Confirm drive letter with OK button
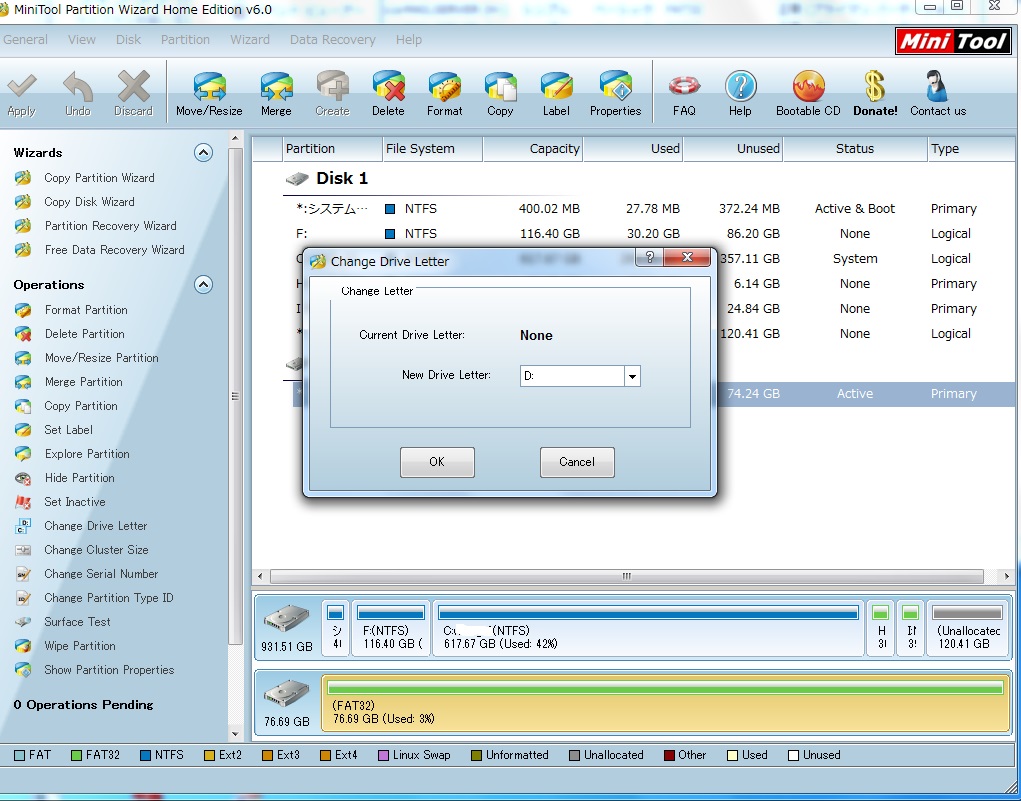1021x801 pixels. click(x=437, y=462)
